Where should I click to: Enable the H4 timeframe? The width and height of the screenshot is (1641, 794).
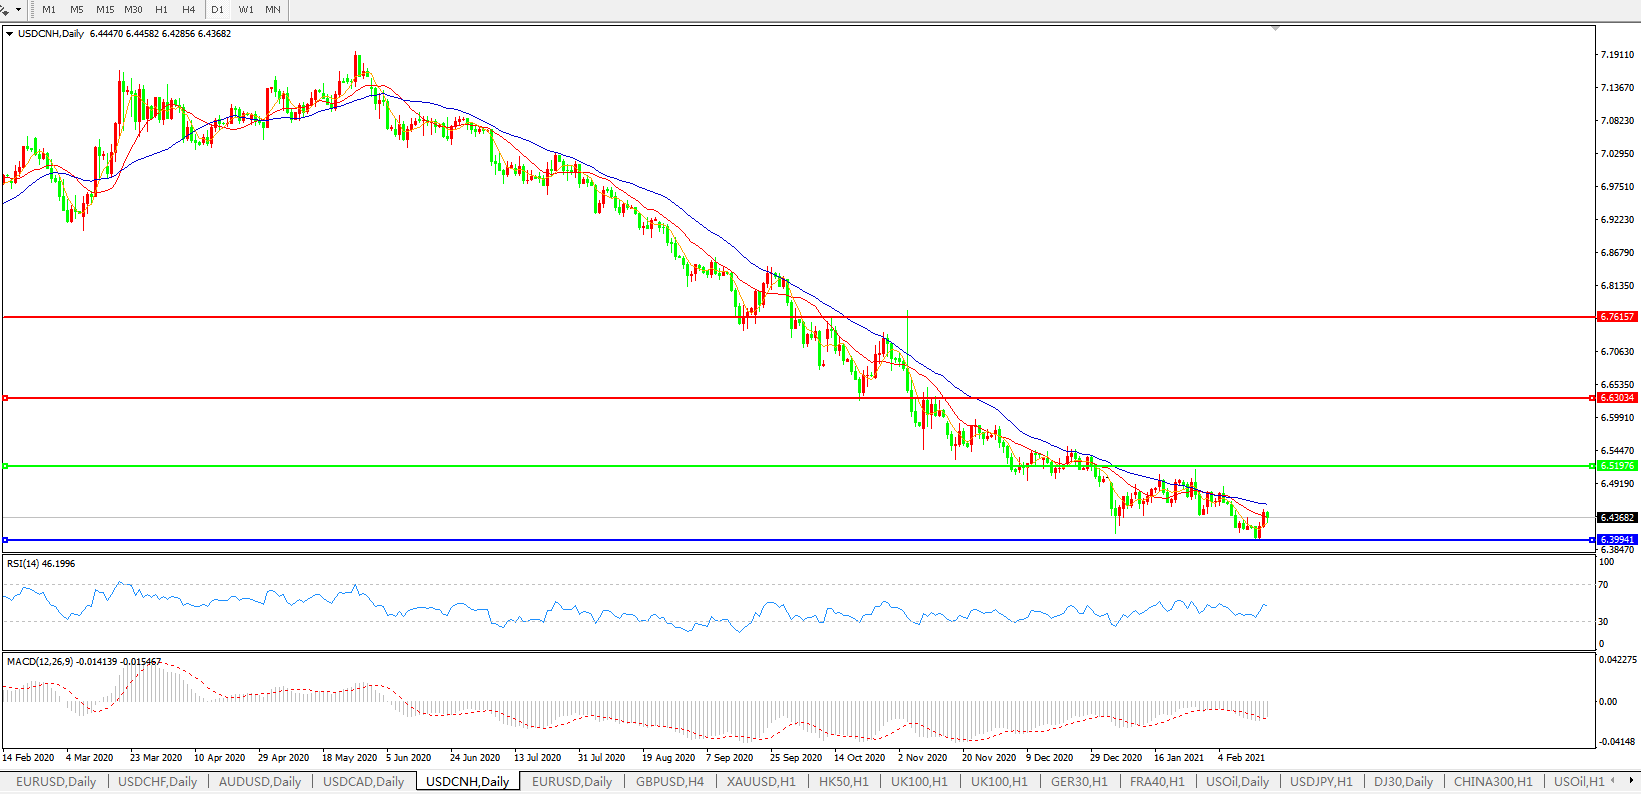click(x=189, y=9)
